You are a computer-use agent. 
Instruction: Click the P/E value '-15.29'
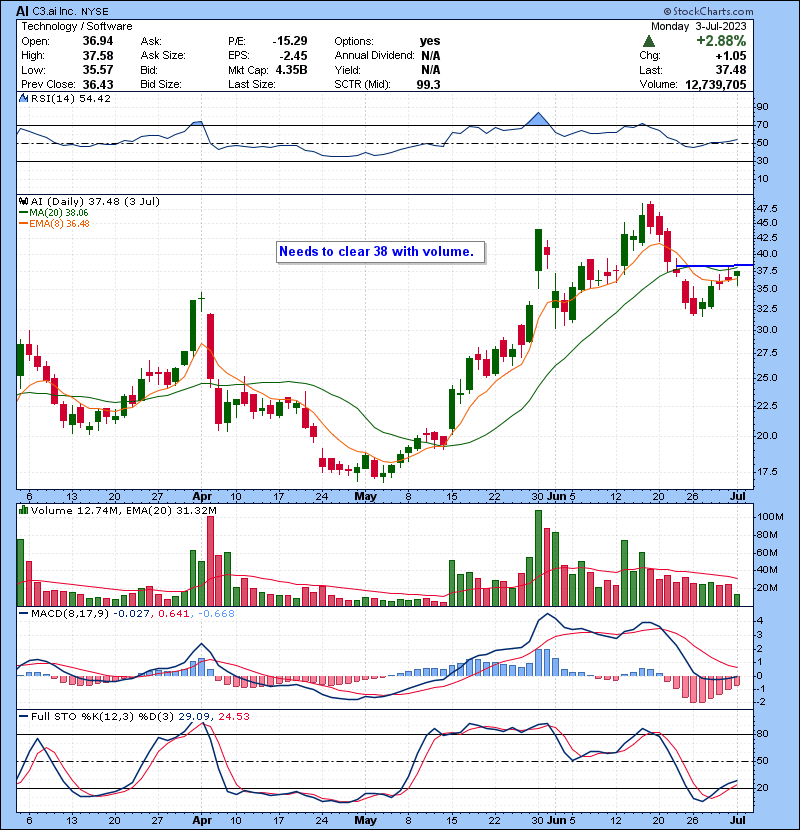tap(290, 41)
